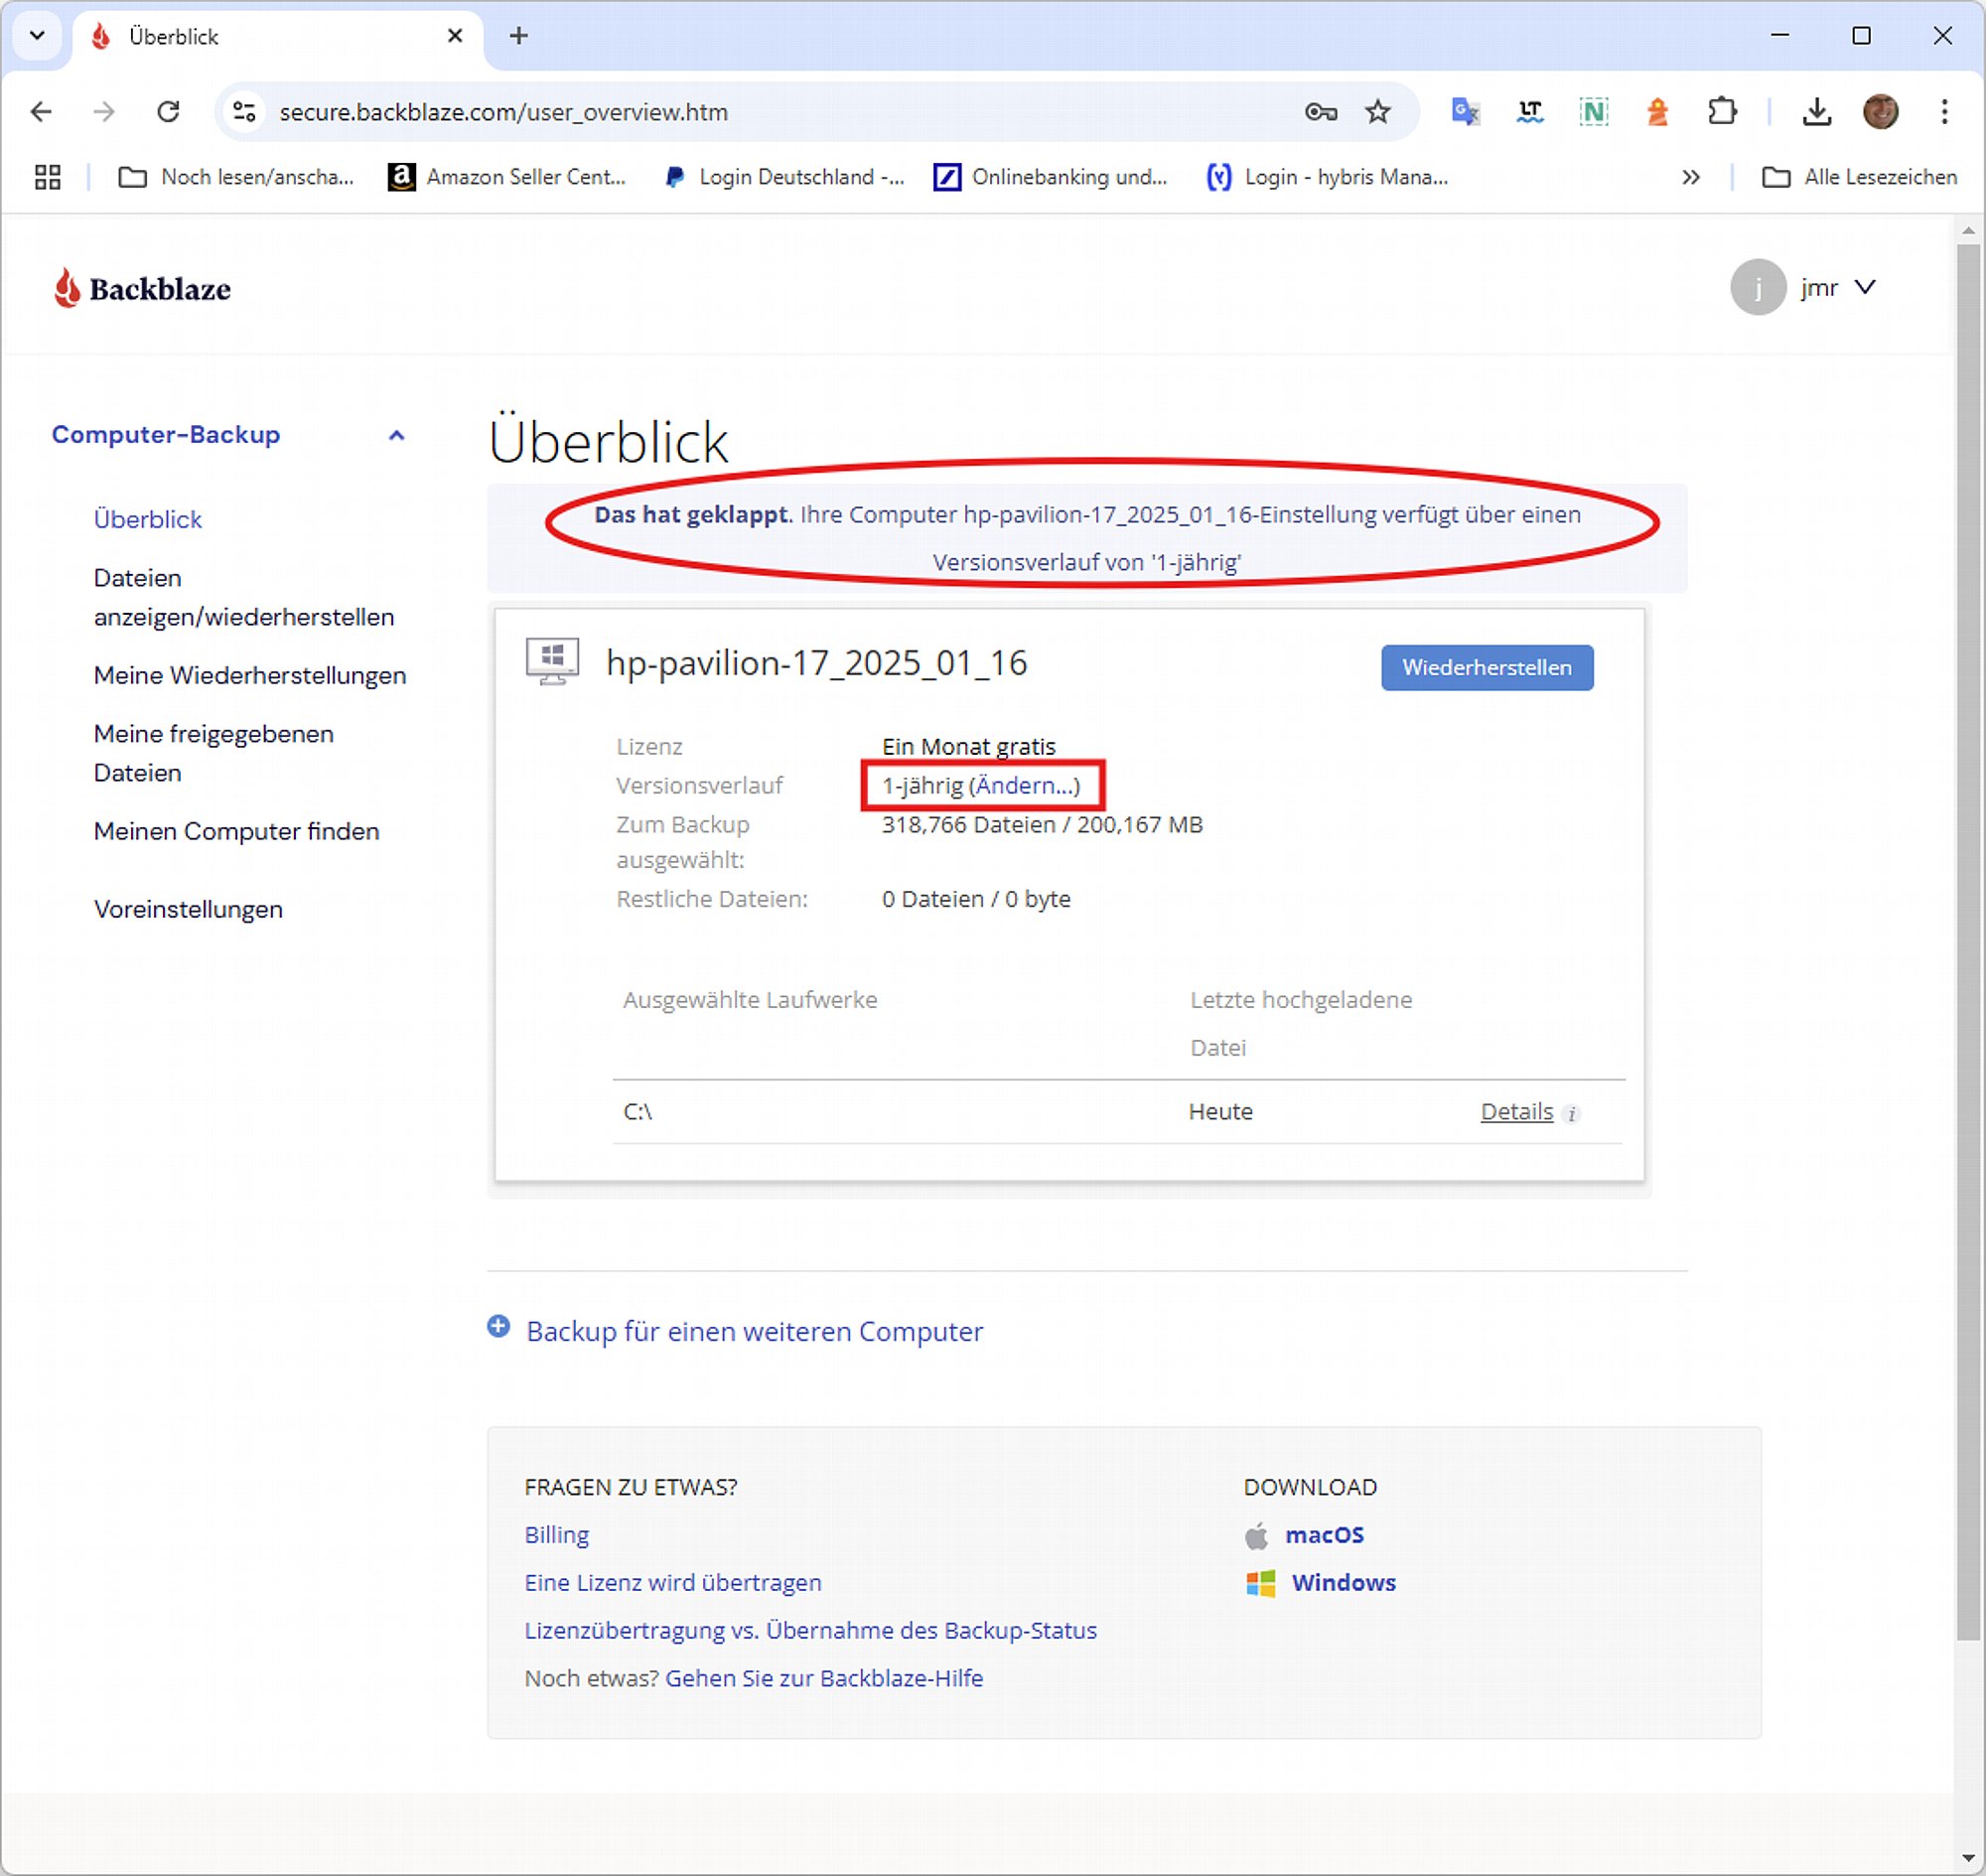Open Eine Lizenz wird übertragen link
This screenshot has height=1876, width=1986.
pyautogui.click(x=673, y=1583)
